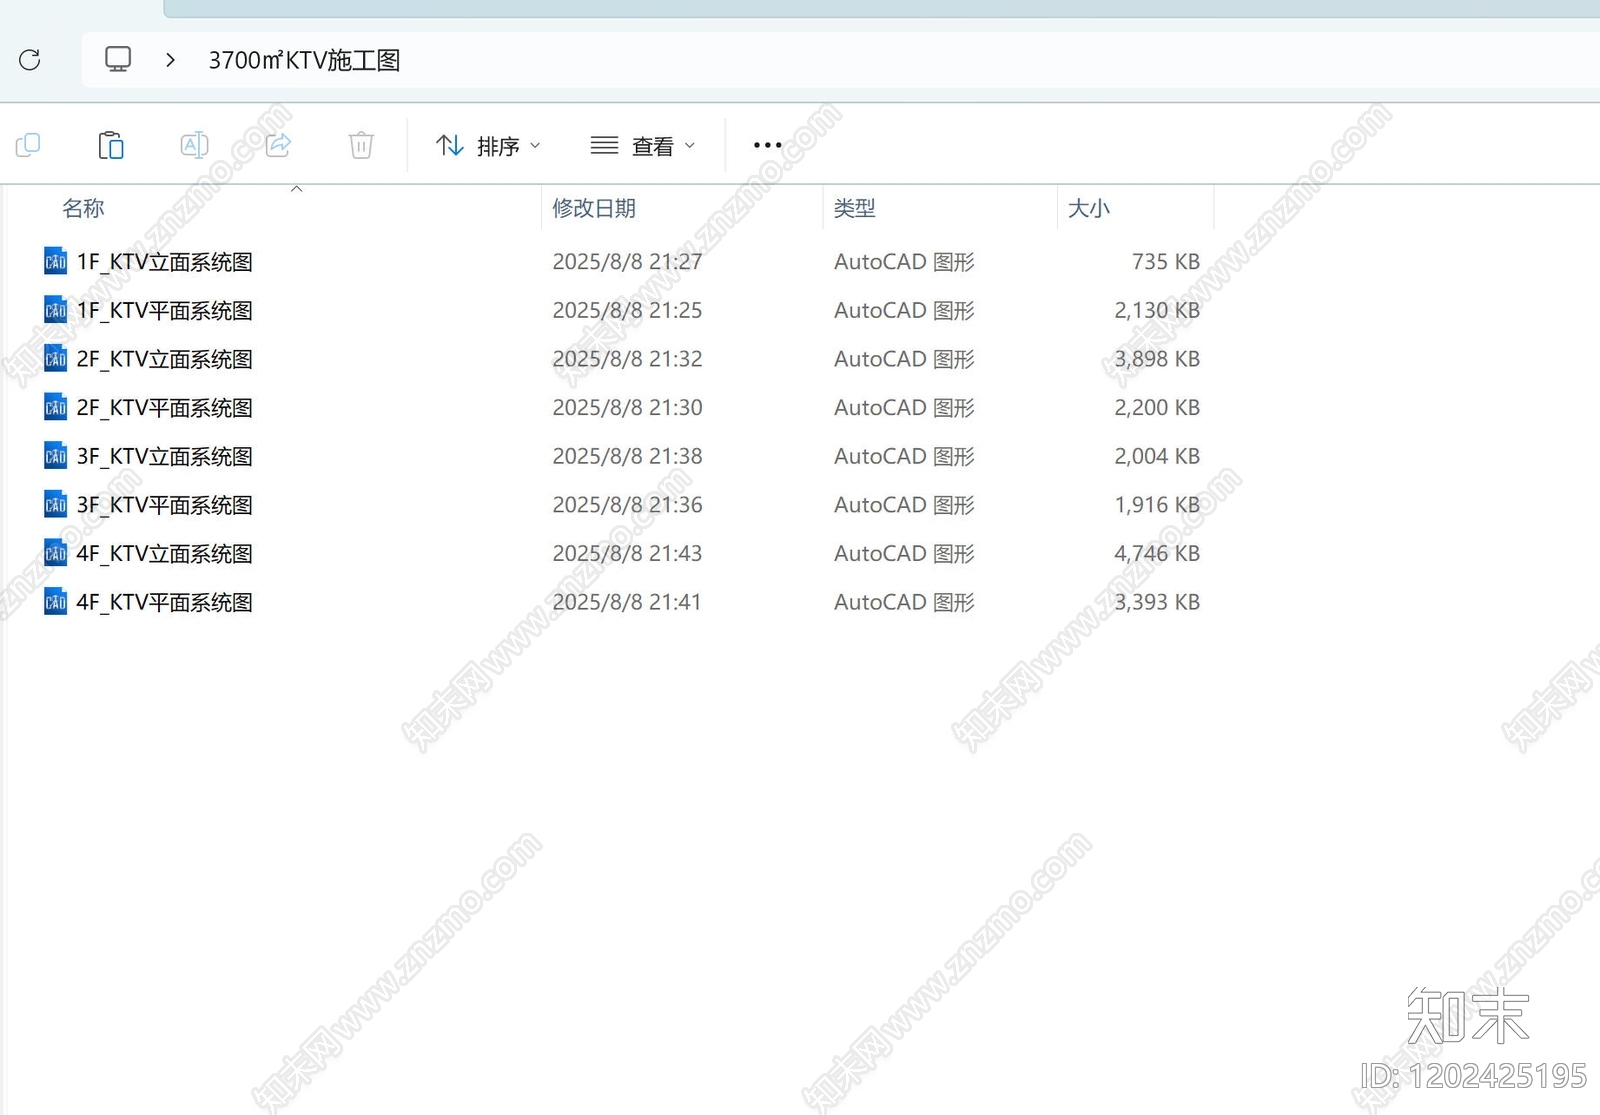Select file name 1F_KTV立面系统图
Viewport: 1600px width, 1115px height.
click(165, 262)
